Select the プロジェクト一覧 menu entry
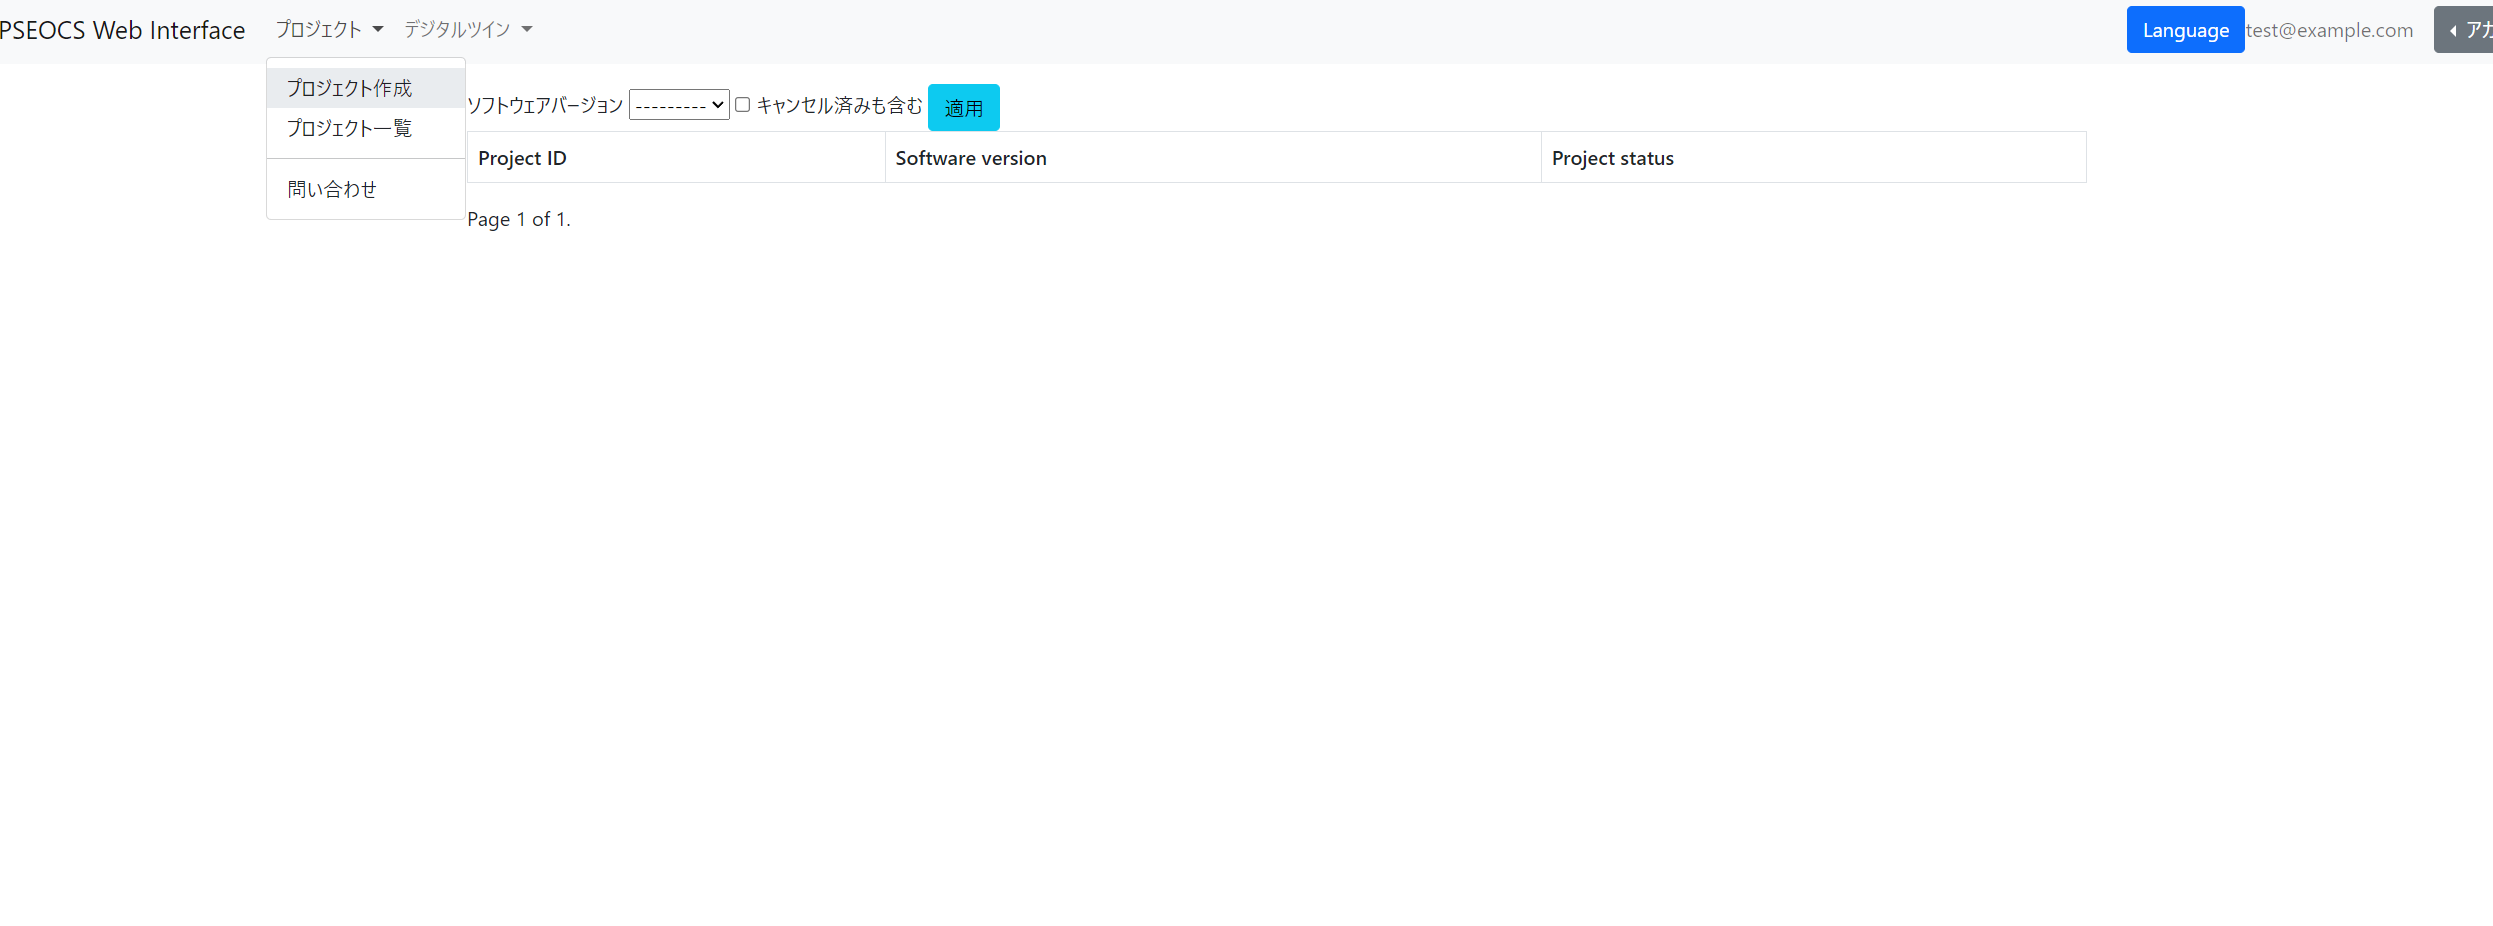 349,129
